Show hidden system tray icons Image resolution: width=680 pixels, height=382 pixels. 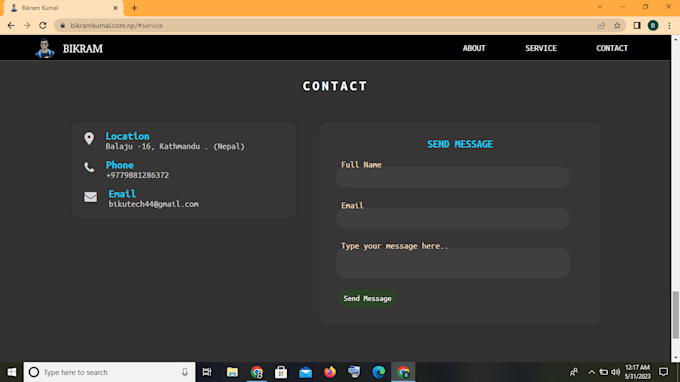point(591,372)
